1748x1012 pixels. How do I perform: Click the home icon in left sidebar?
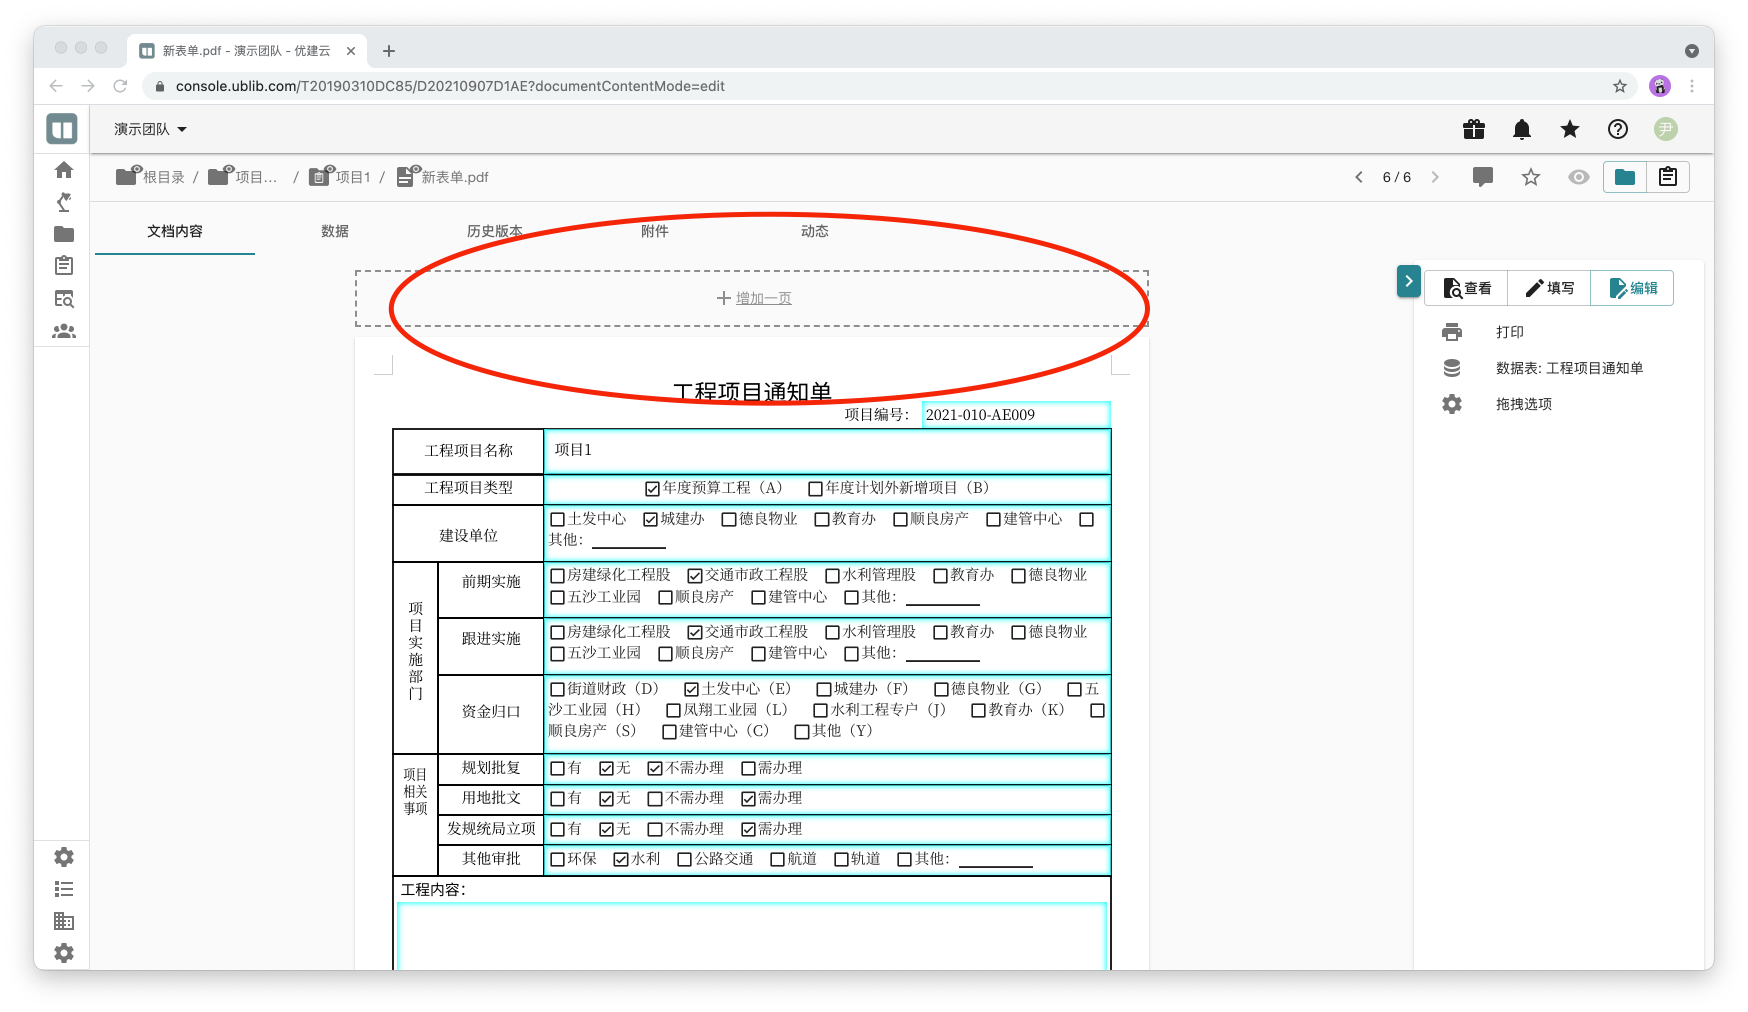coord(64,170)
